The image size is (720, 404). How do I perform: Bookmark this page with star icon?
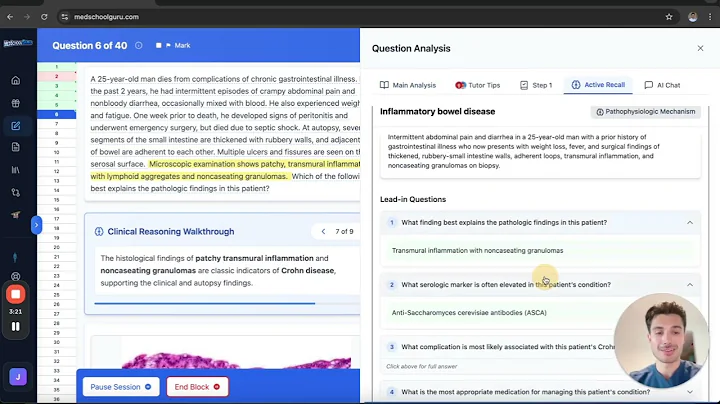pyautogui.click(x=669, y=17)
